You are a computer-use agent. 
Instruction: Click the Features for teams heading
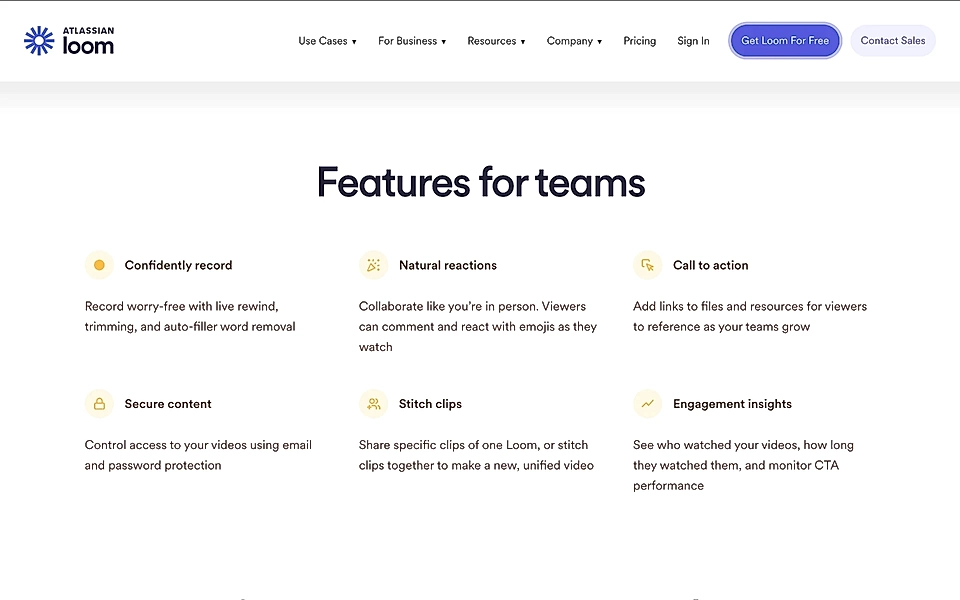(480, 183)
